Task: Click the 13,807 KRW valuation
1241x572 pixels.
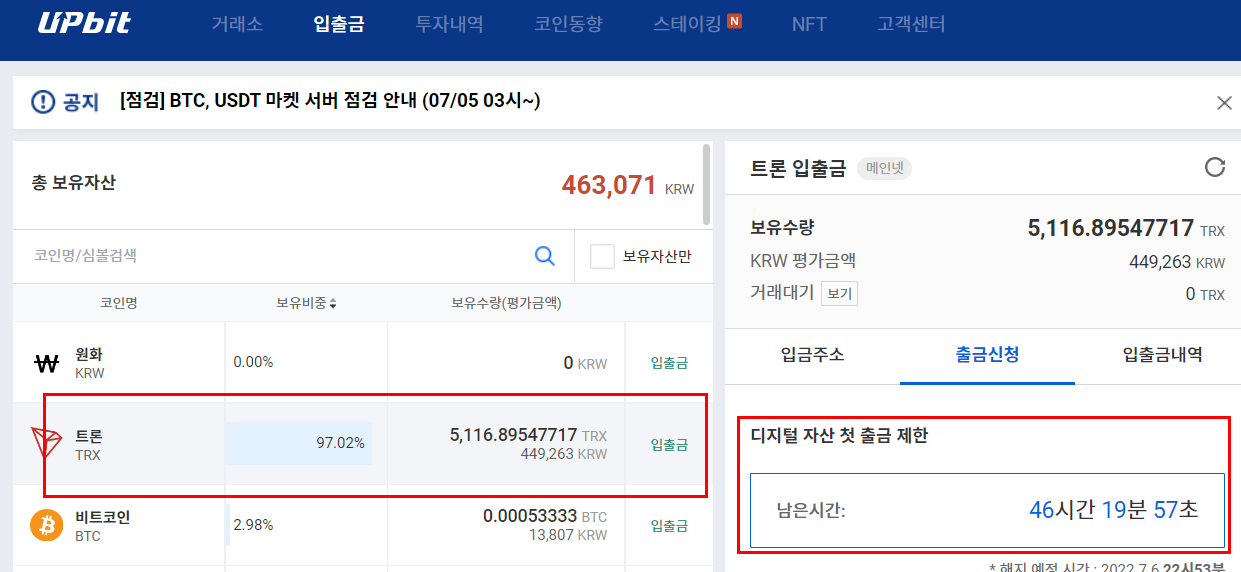Action: (567, 535)
